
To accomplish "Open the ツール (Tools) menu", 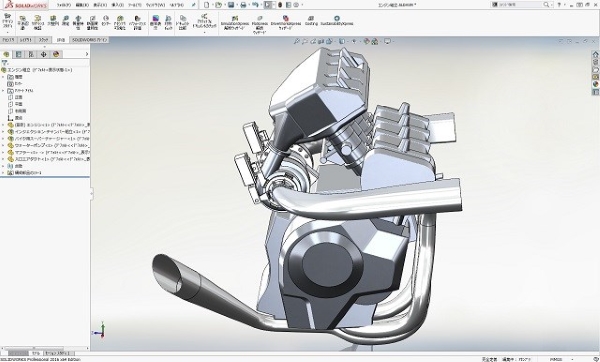I will tap(135, 5).
